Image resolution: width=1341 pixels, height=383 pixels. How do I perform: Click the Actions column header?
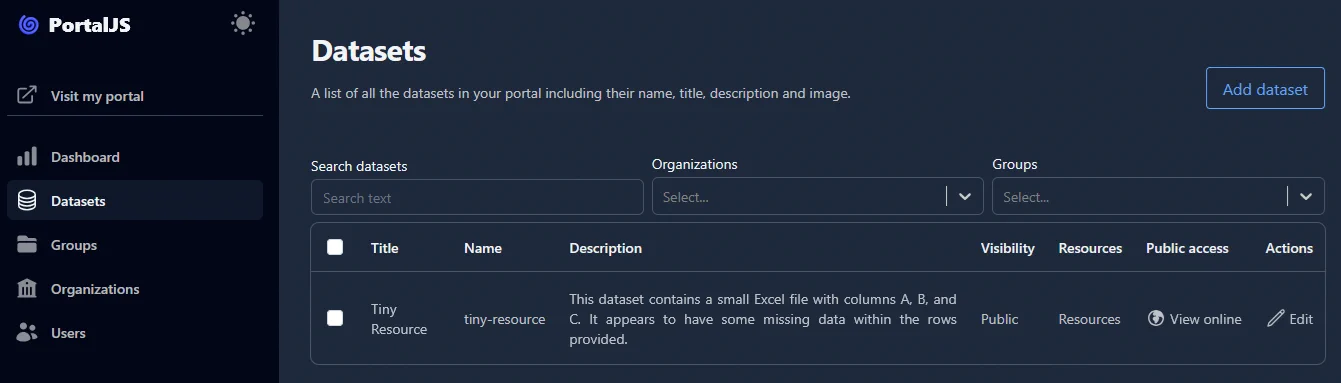1289,248
